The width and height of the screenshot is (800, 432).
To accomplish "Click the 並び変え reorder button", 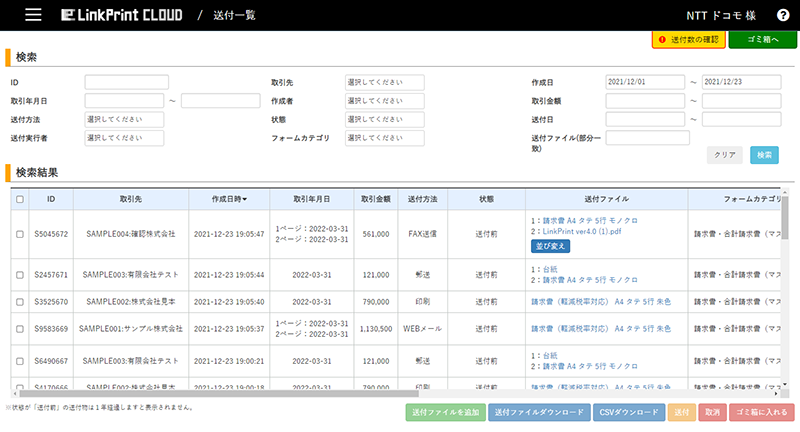I will [551, 246].
